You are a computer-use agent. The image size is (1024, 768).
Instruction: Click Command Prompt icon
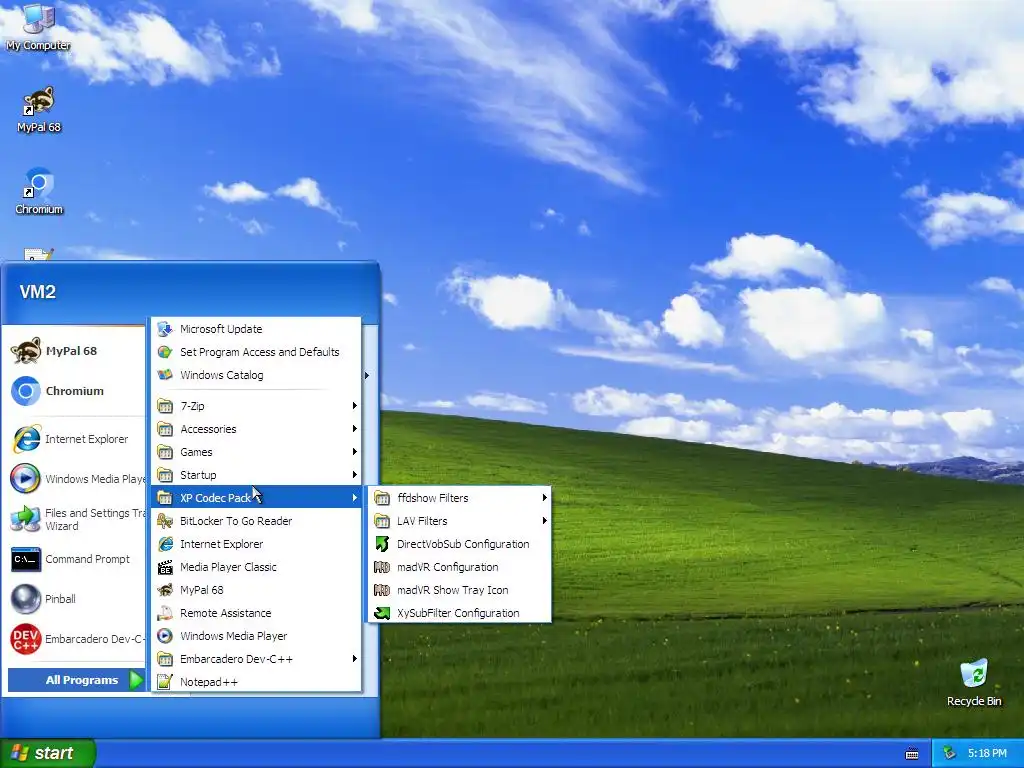[x=25, y=560]
